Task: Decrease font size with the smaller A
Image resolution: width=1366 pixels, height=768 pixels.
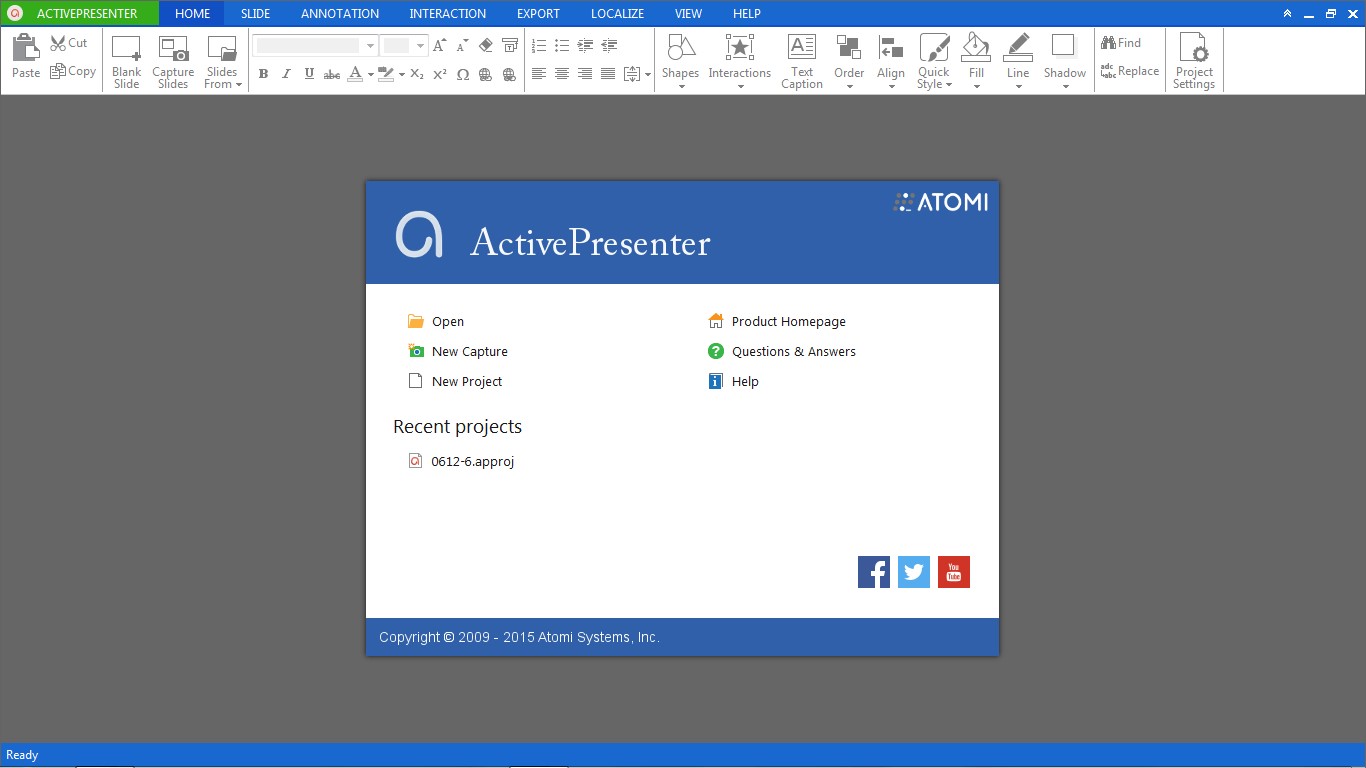Action: 462,45
